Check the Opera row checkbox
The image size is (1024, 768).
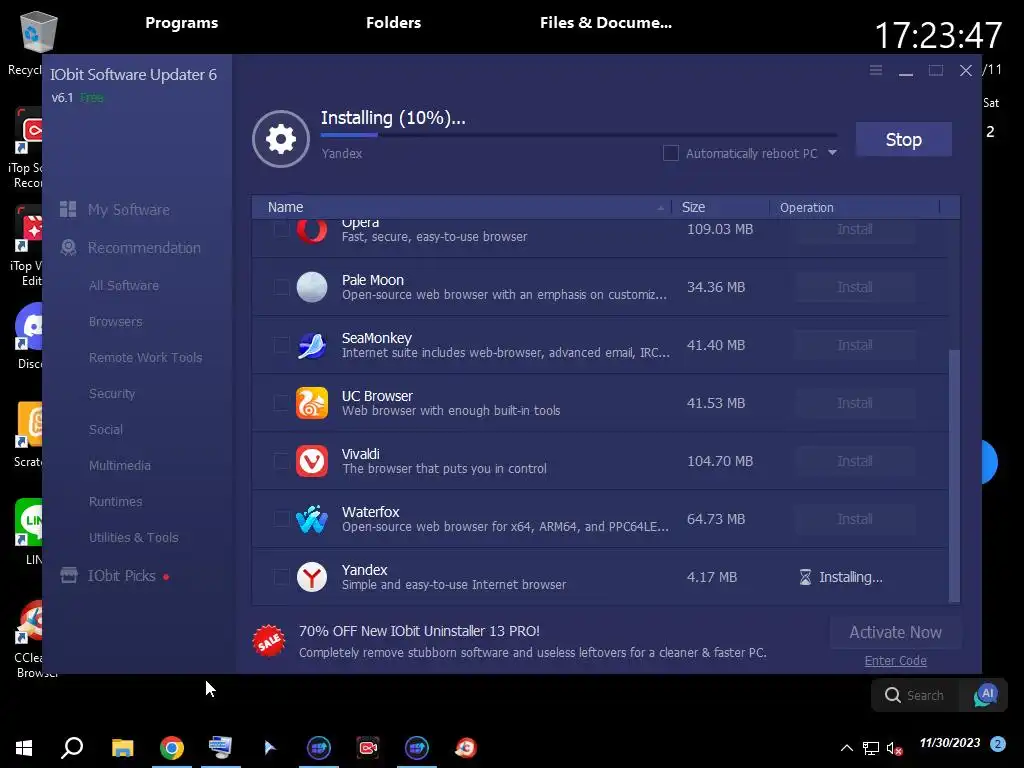[x=281, y=229]
